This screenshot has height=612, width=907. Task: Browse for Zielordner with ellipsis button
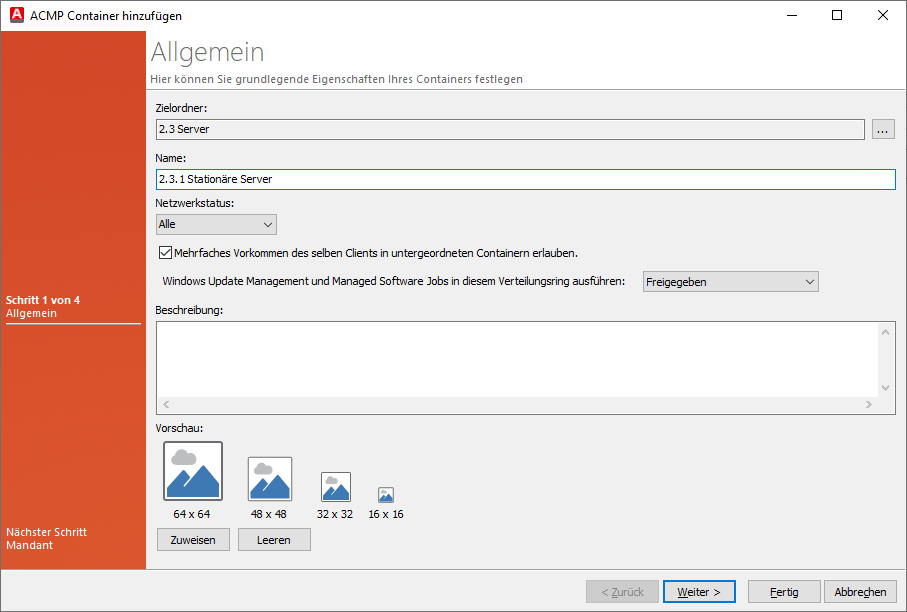[883, 129]
